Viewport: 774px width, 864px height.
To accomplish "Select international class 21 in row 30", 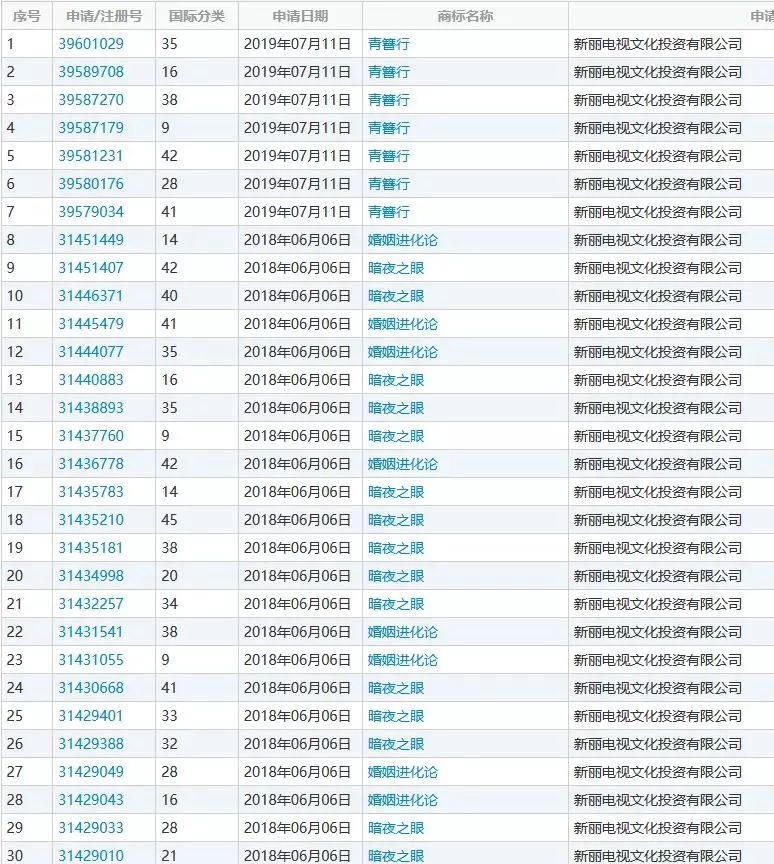I will coord(169,856).
